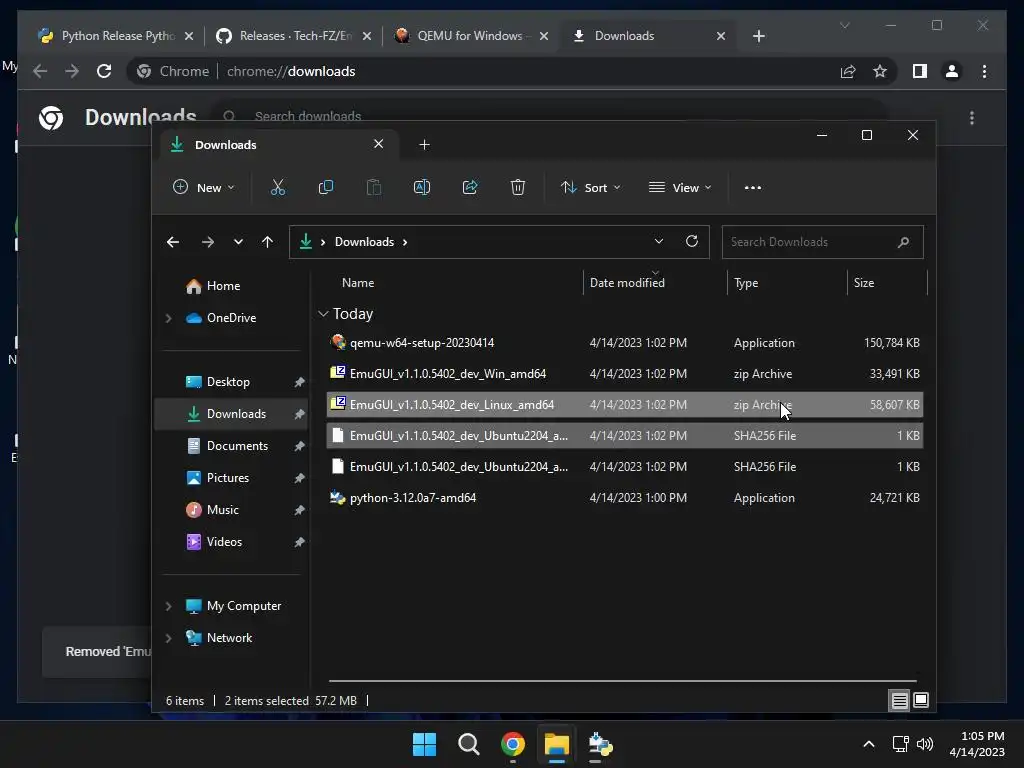Add a new Explorer tab with plus button
The image size is (1024, 768).
424,144
